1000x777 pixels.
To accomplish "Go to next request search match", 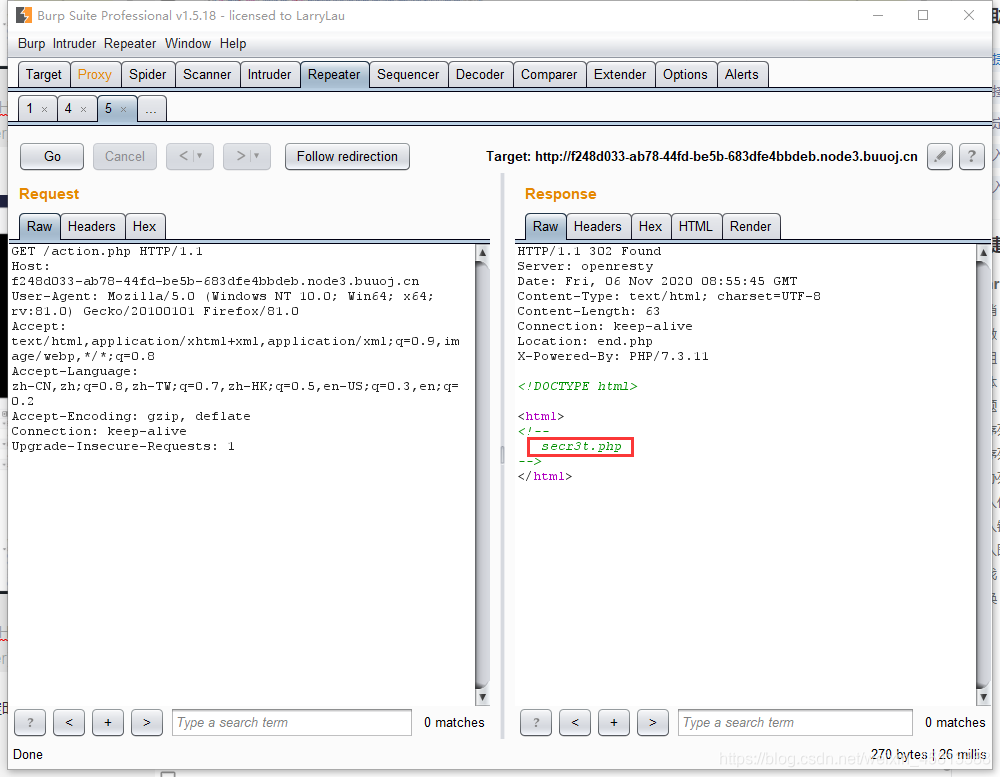I will [147, 723].
